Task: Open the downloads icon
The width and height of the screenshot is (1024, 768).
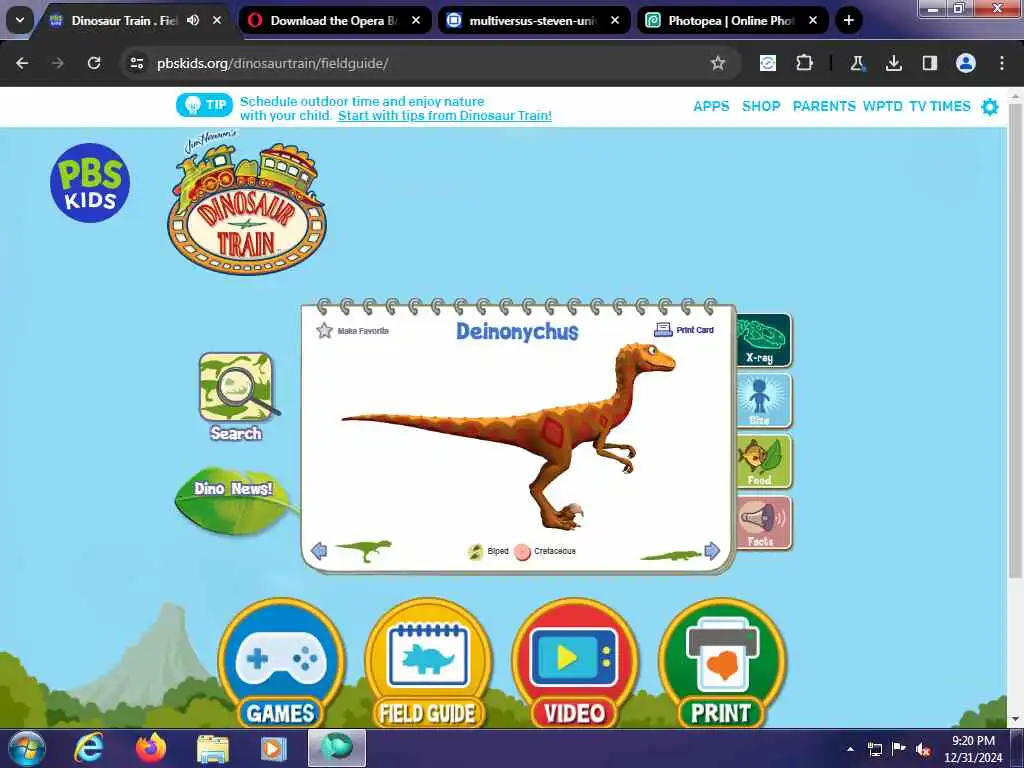Action: tap(893, 63)
